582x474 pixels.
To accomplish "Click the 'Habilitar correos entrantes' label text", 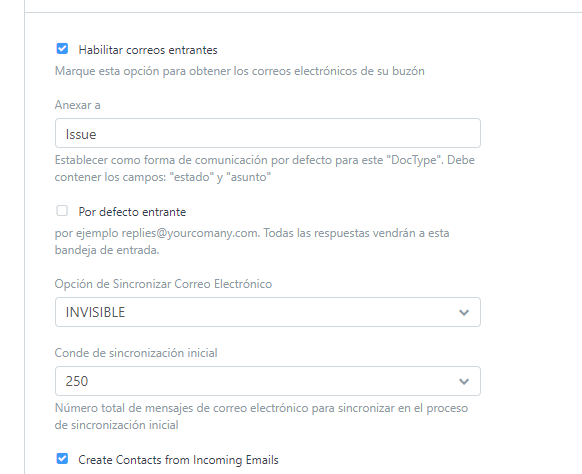I will click(148, 50).
